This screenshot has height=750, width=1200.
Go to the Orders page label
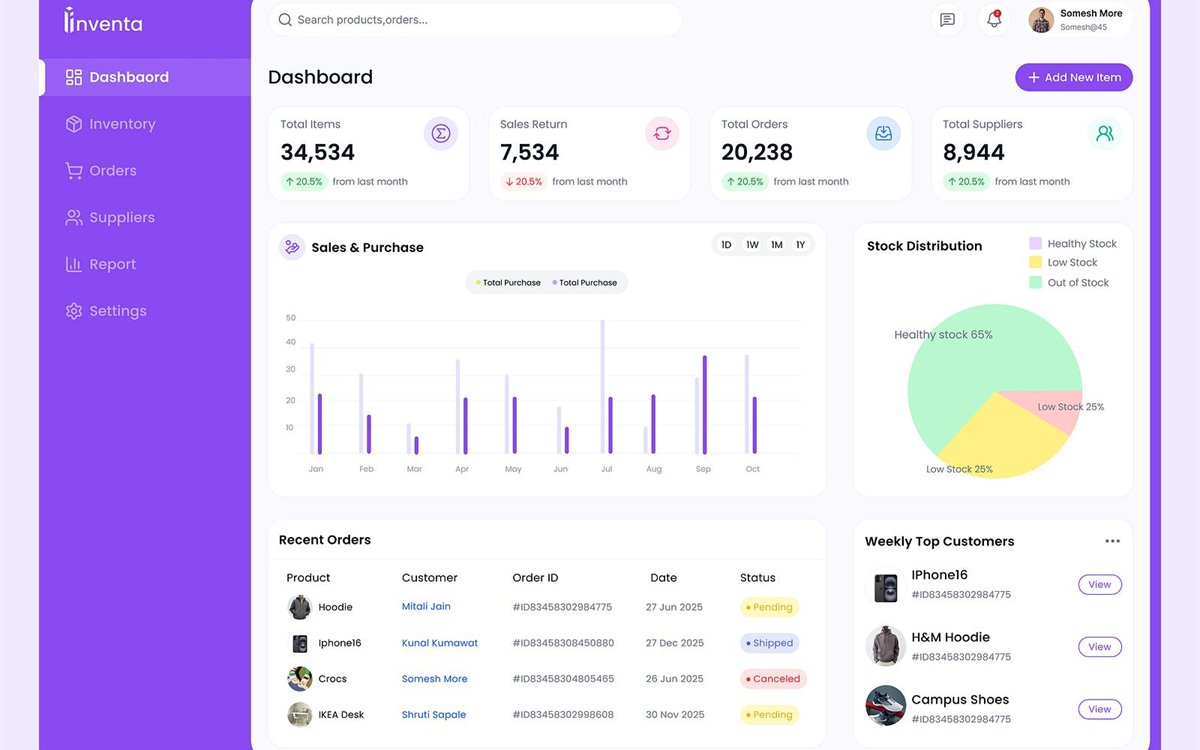[x=113, y=171]
